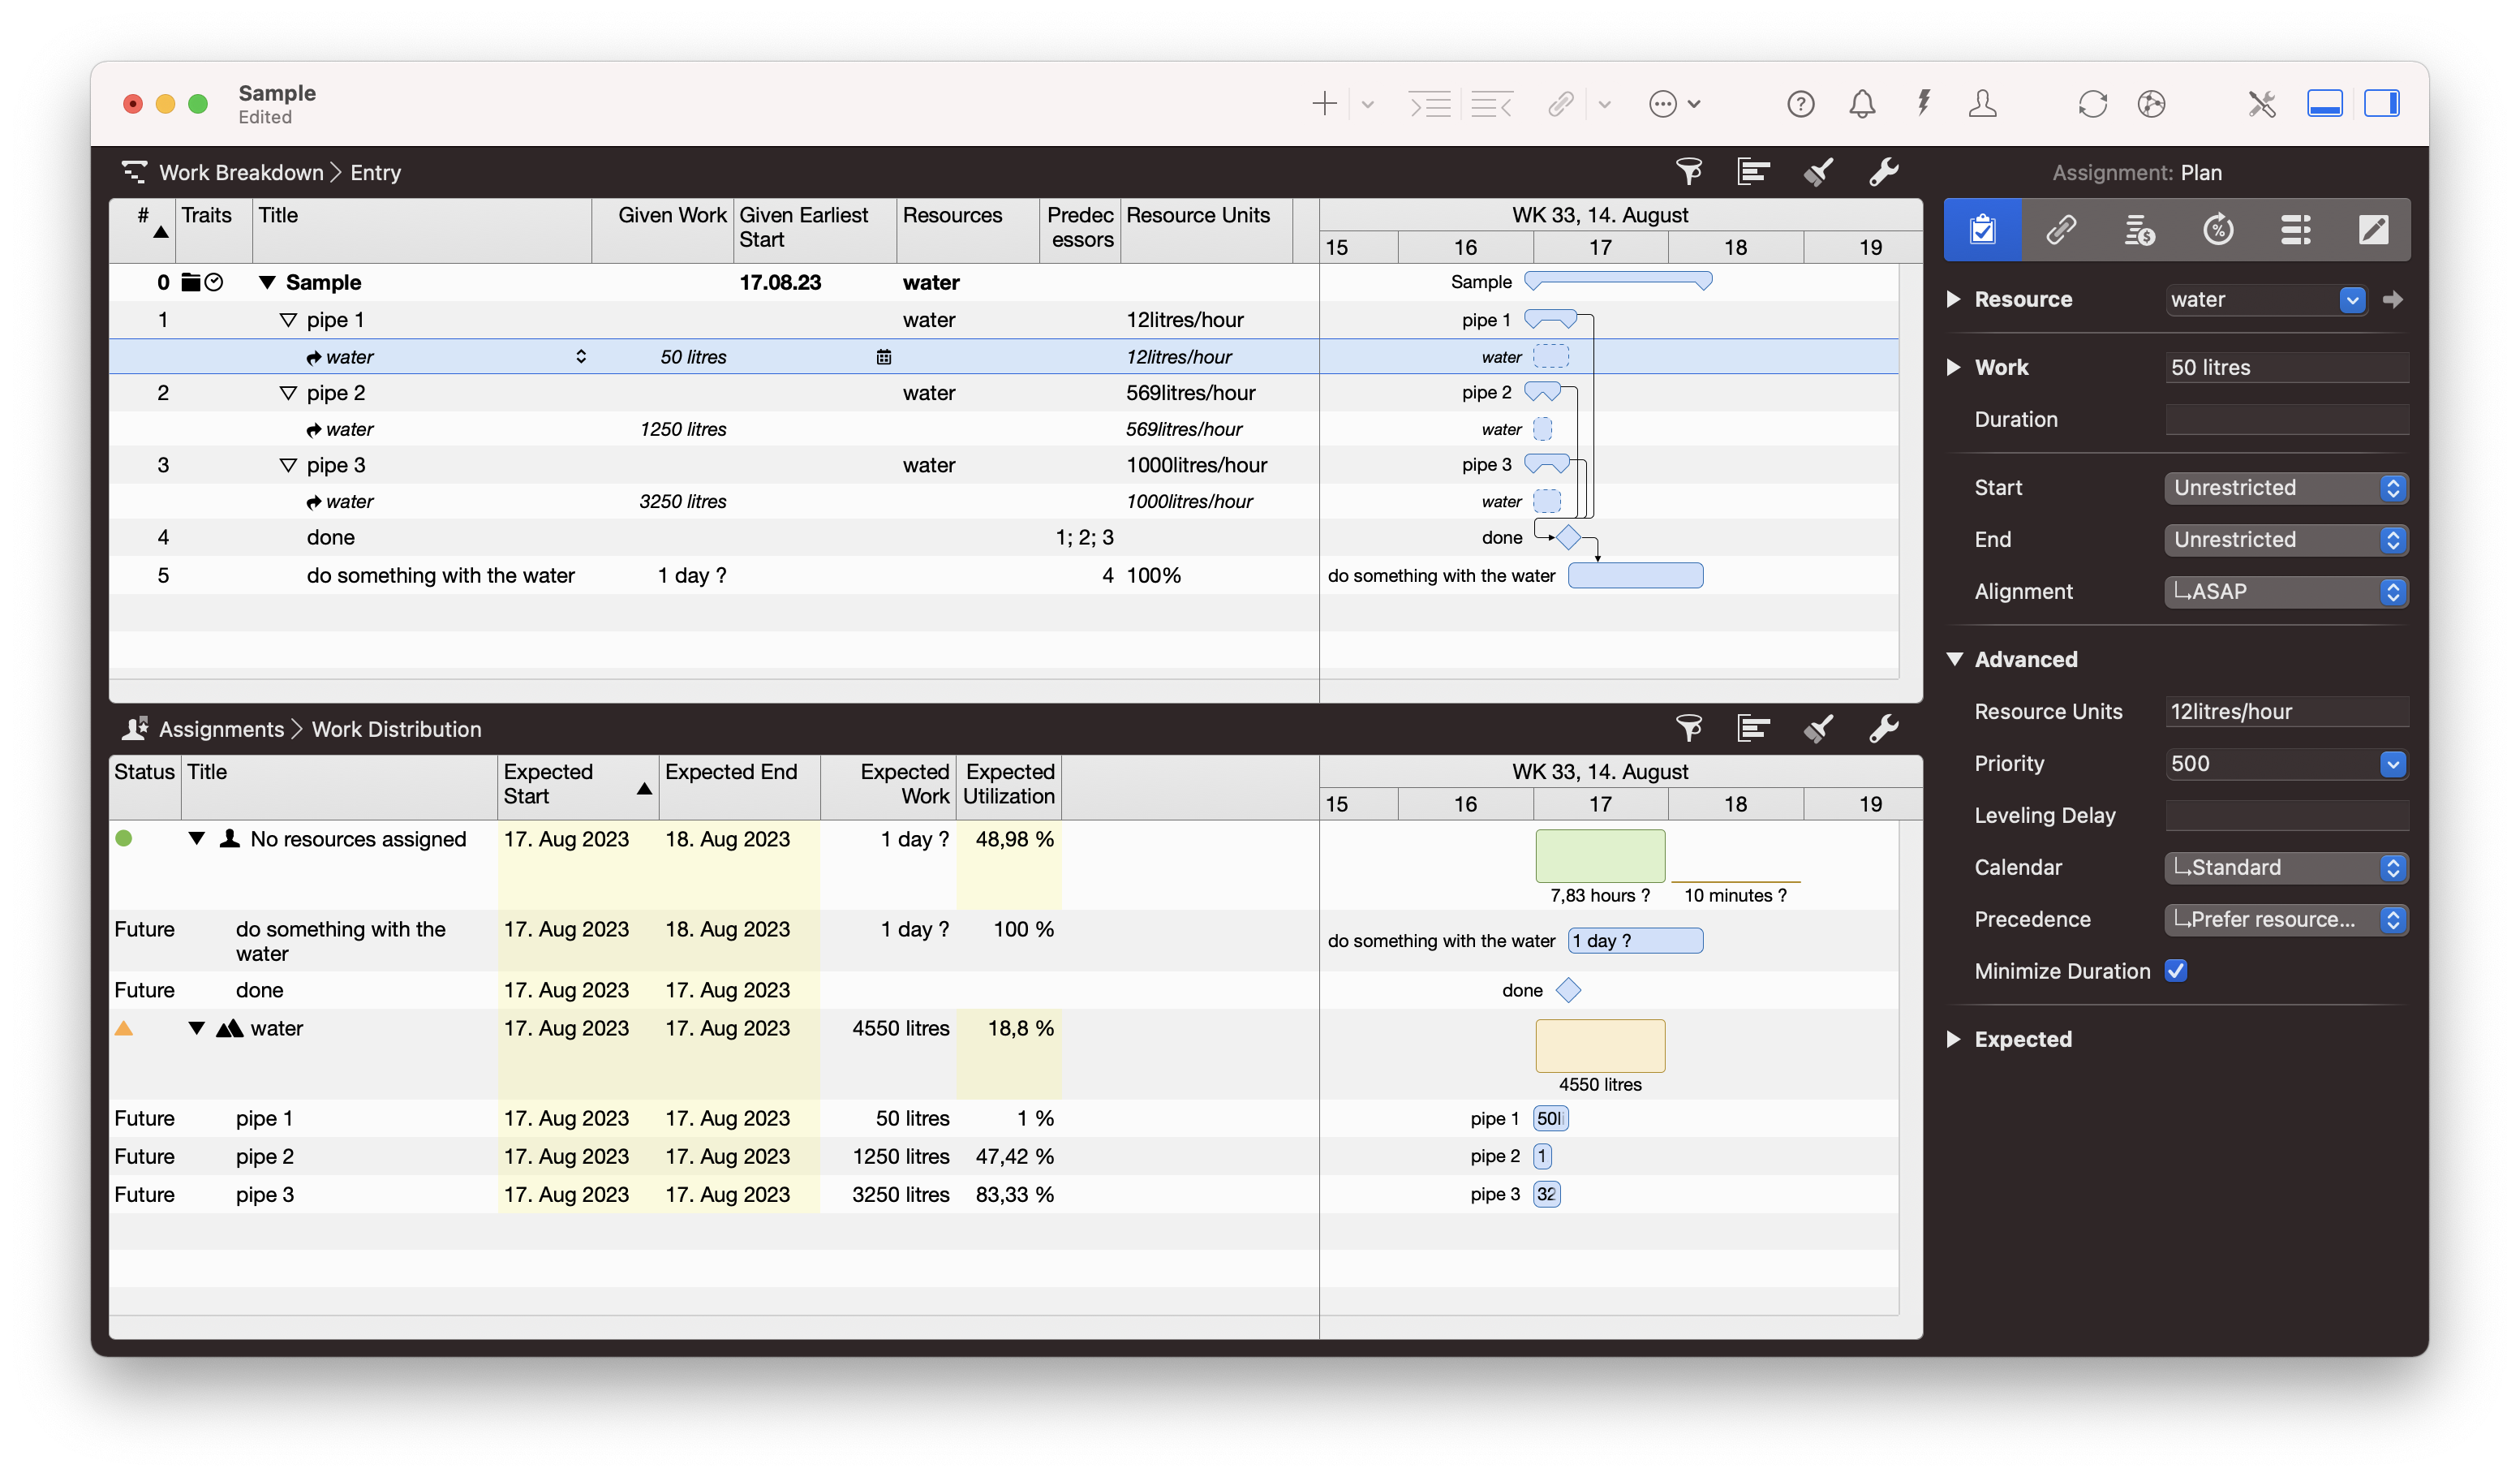
Task: Open the Start Unrestricted dropdown
Action: click(x=2286, y=488)
